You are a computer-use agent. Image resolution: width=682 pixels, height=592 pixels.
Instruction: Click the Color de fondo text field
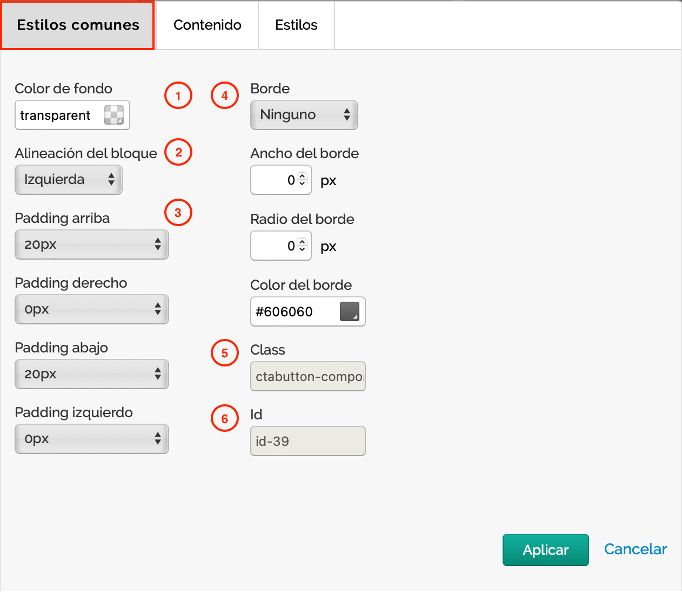point(58,116)
